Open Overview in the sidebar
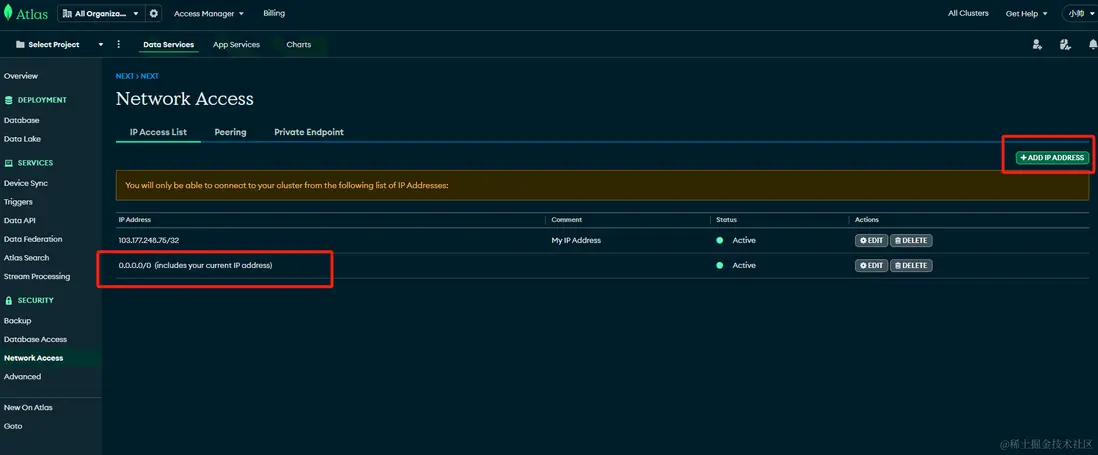 [x=21, y=76]
